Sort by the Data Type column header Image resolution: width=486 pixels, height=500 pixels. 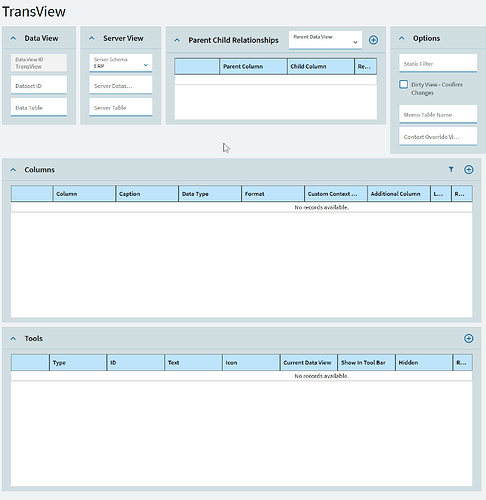click(210, 194)
